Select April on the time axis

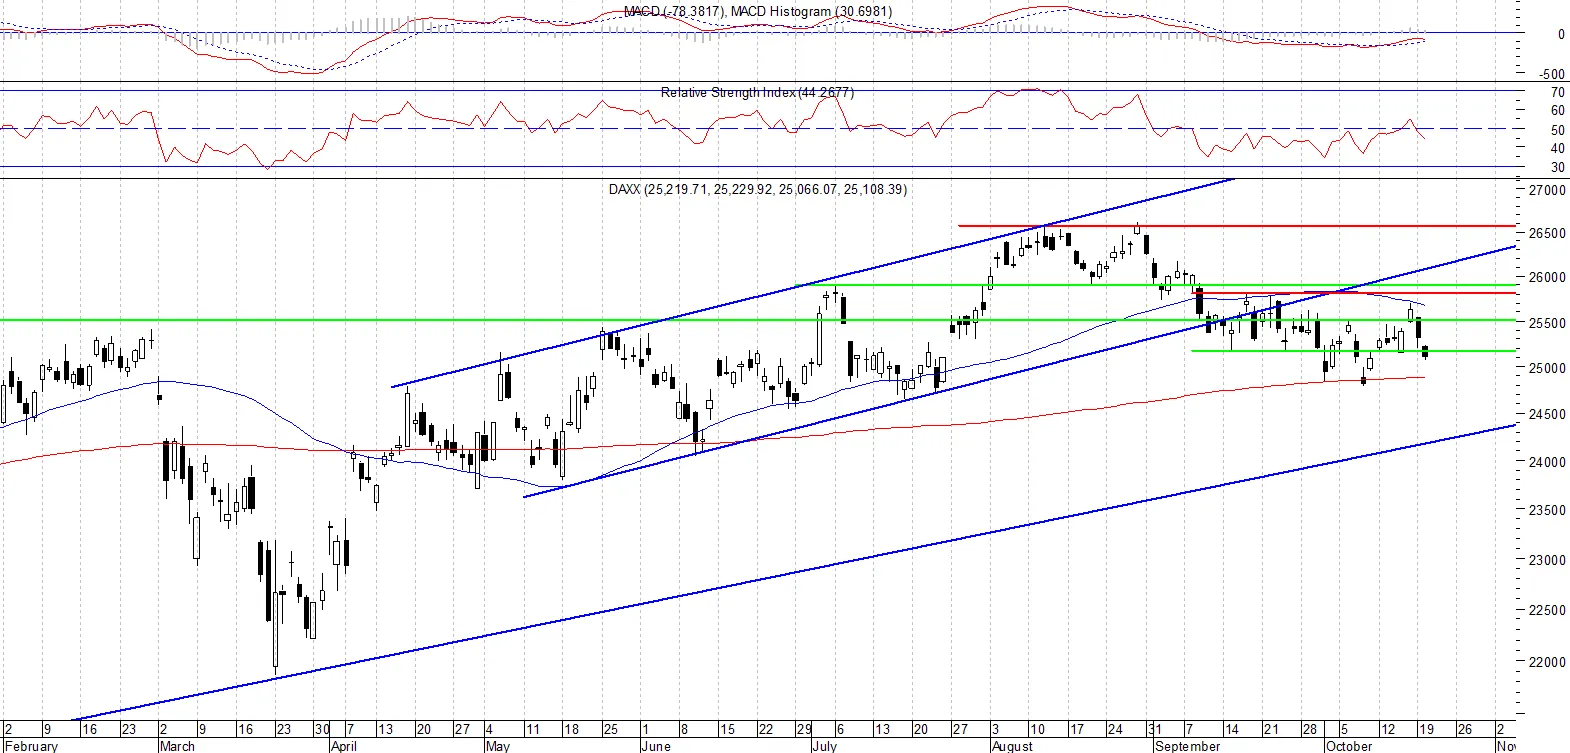(344, 746)
